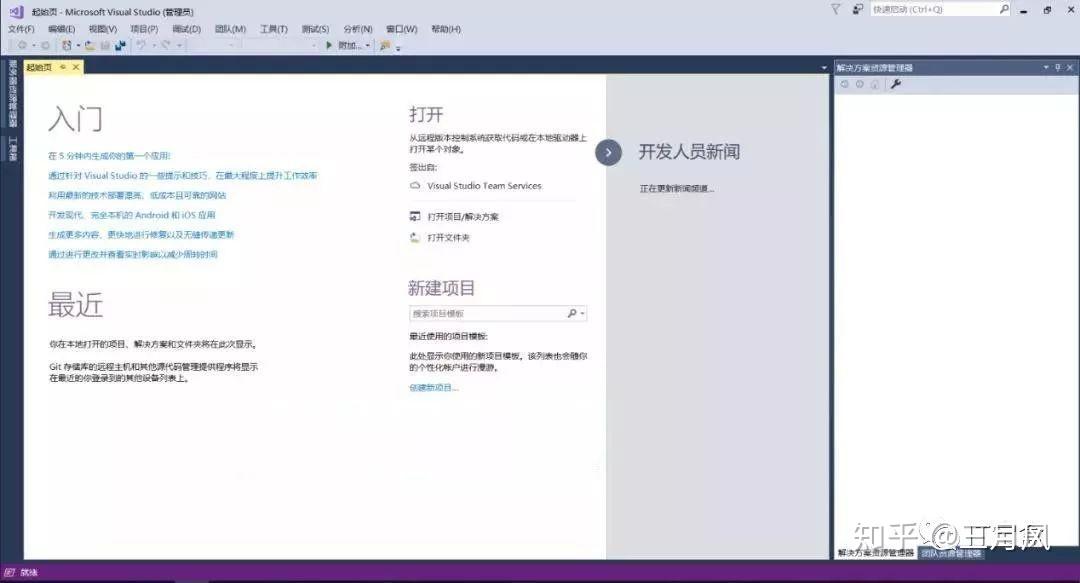Switch to the 团队资源管理器 bottom tab
Screen dimensions: 1080x583
coord(951,553)
